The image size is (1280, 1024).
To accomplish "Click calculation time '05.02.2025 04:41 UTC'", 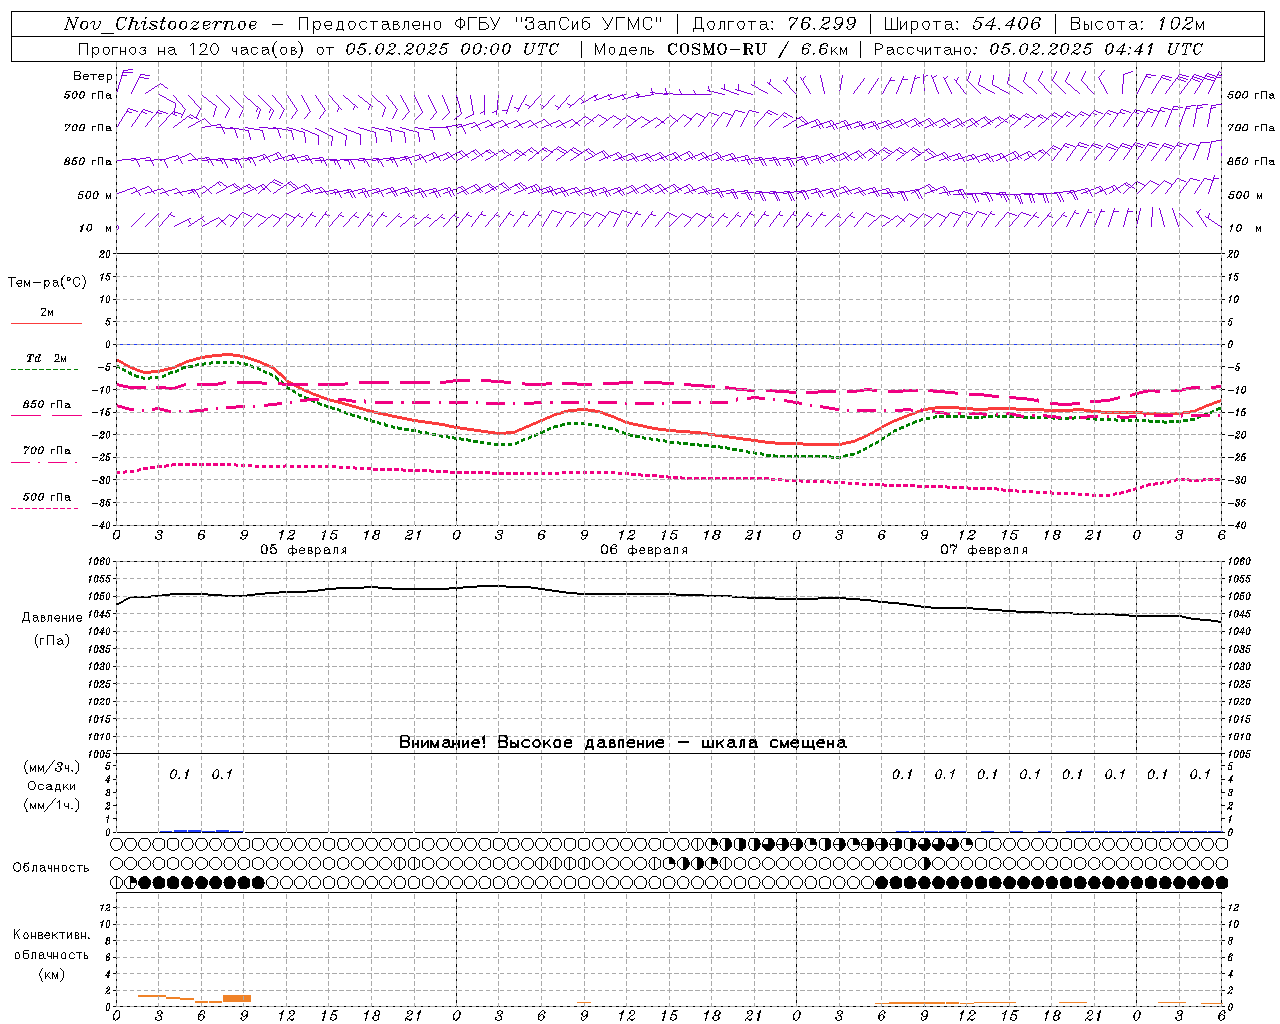I will [x=1096, y=49].
